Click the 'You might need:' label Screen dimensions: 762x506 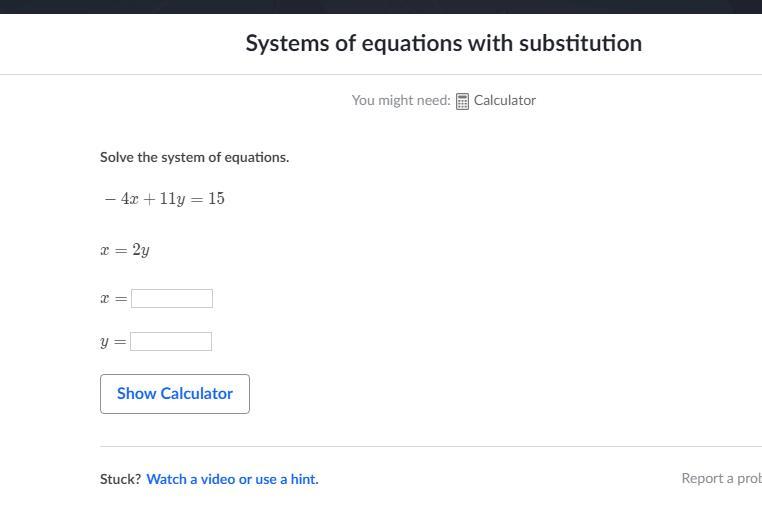[400, 100]
